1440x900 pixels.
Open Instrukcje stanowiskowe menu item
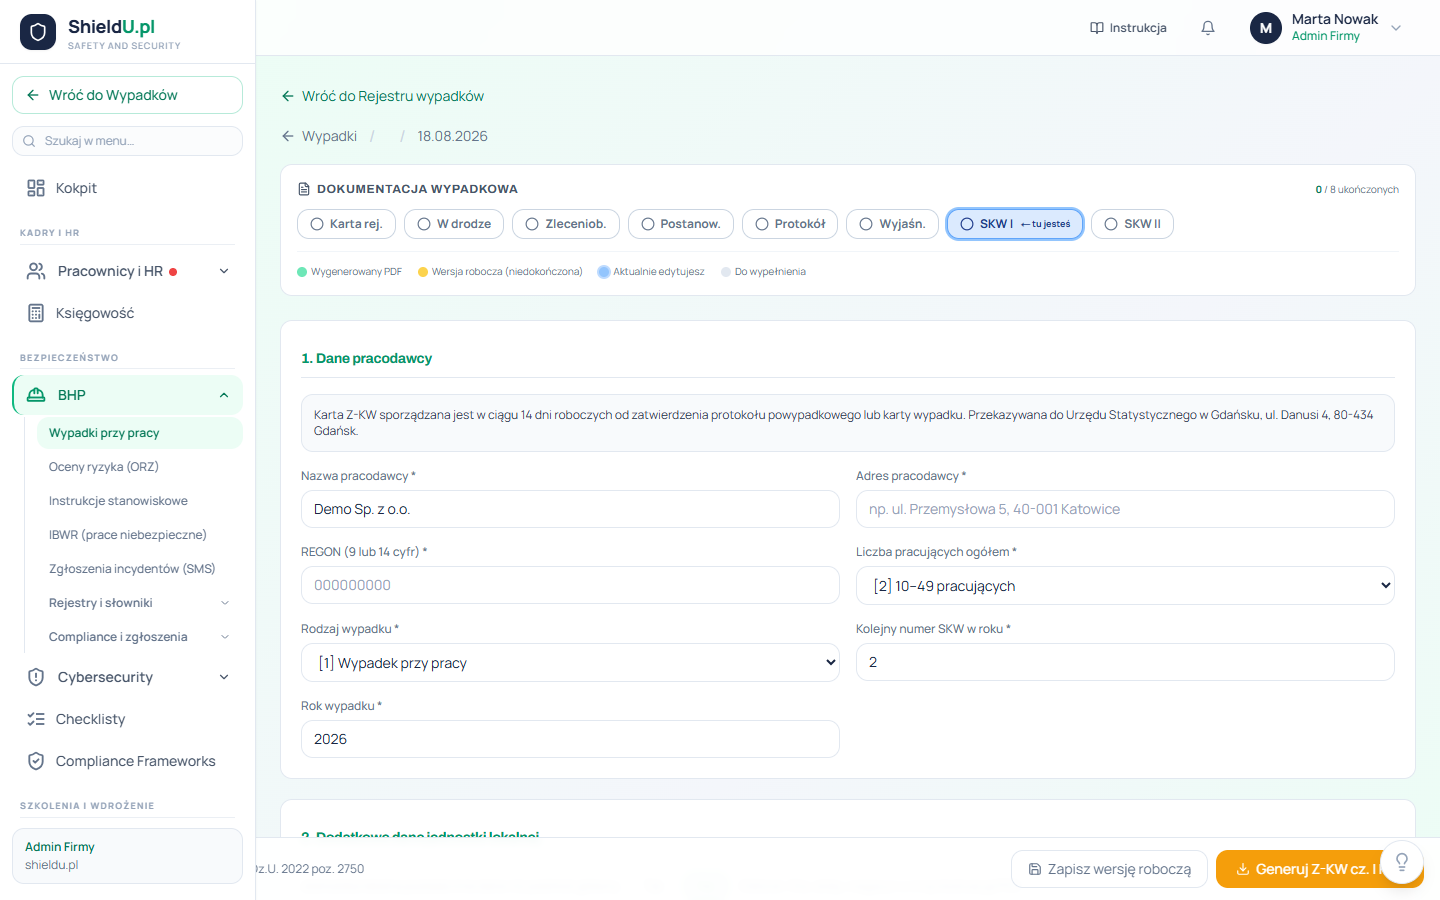(x=140, y=501)
